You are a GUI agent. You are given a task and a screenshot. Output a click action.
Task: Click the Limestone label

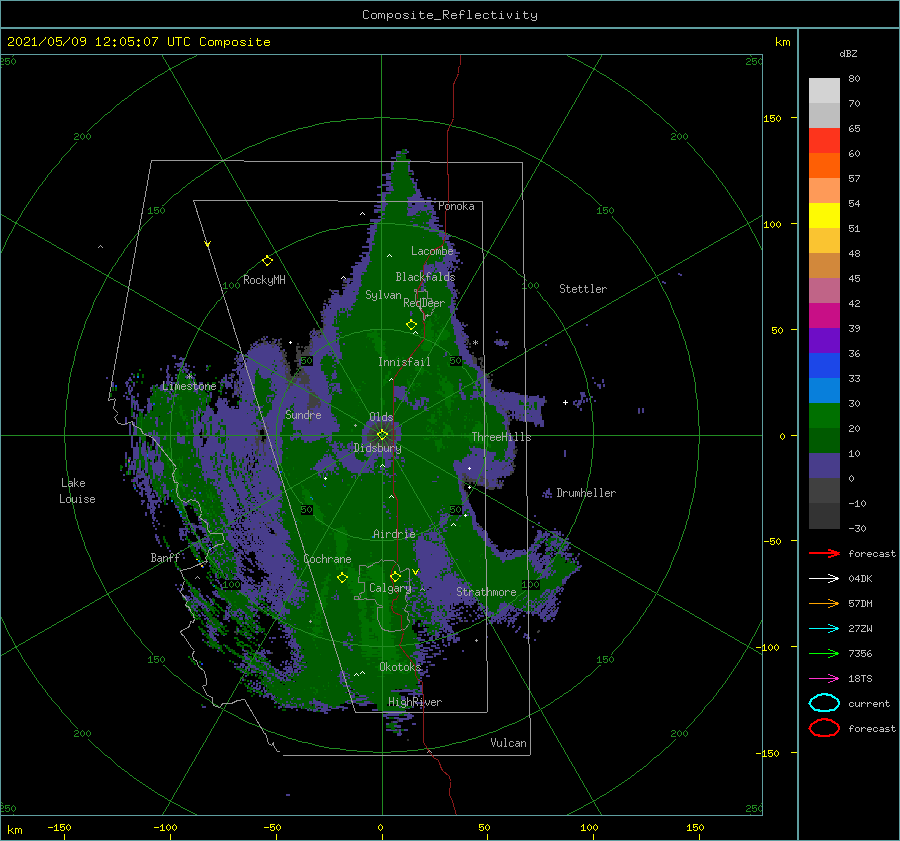(x=189, y=386)
